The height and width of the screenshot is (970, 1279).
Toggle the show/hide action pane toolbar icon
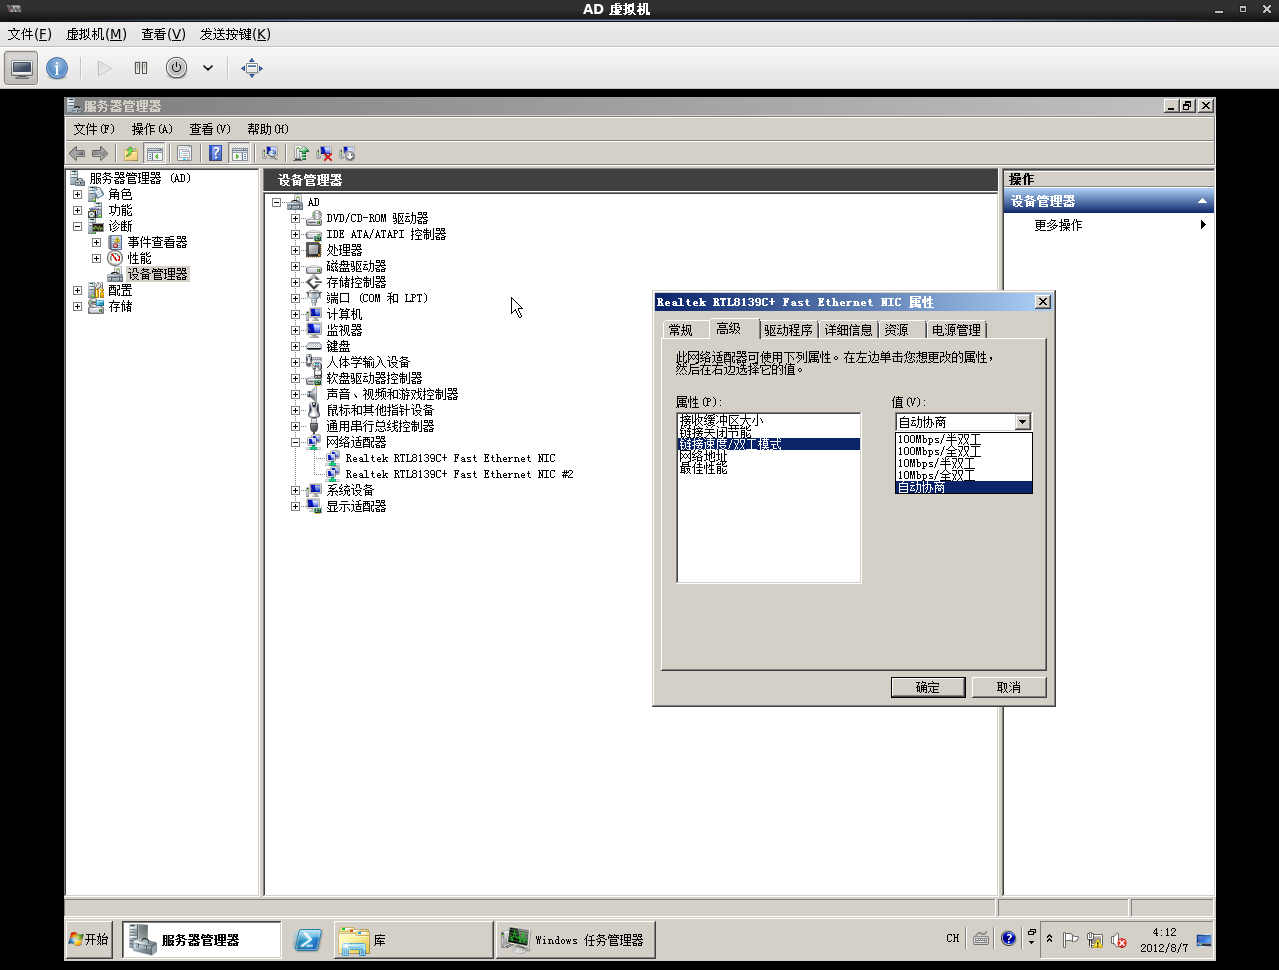pyautogui.click(x=239, y=153)
